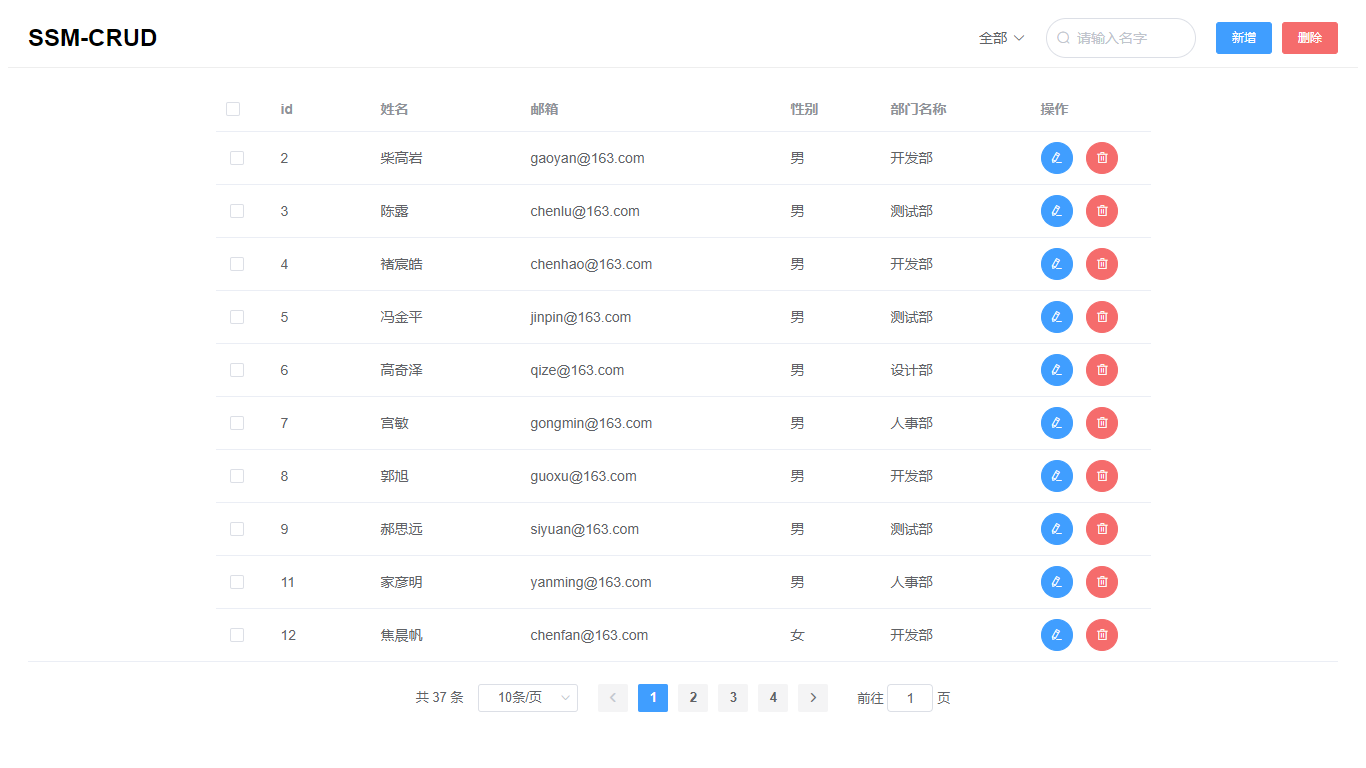Edit the row for 陈露

(1057, 211)
